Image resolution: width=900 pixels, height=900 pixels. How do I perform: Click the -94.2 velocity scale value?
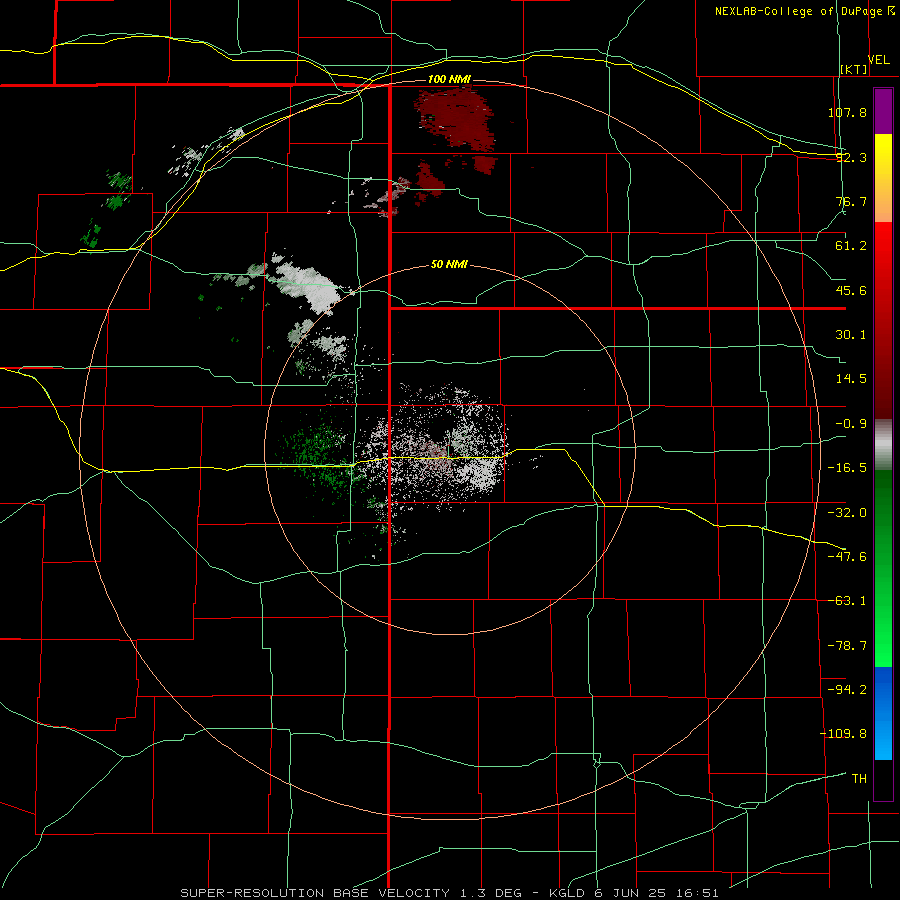click(847, 689)
